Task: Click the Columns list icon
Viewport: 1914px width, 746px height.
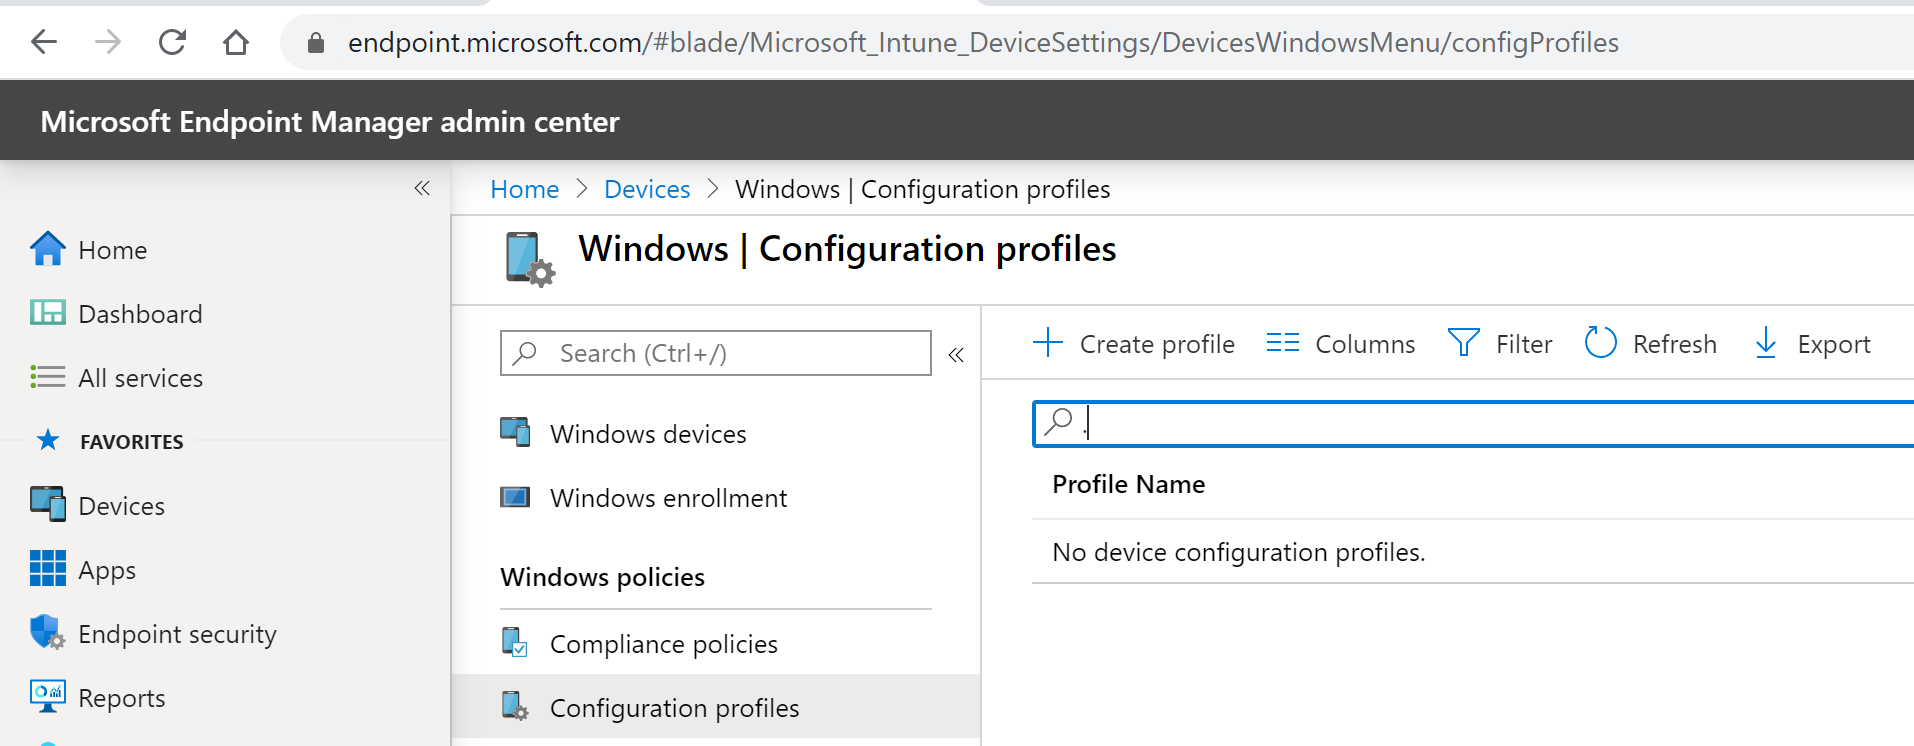Action: [x=1282, y=343]
